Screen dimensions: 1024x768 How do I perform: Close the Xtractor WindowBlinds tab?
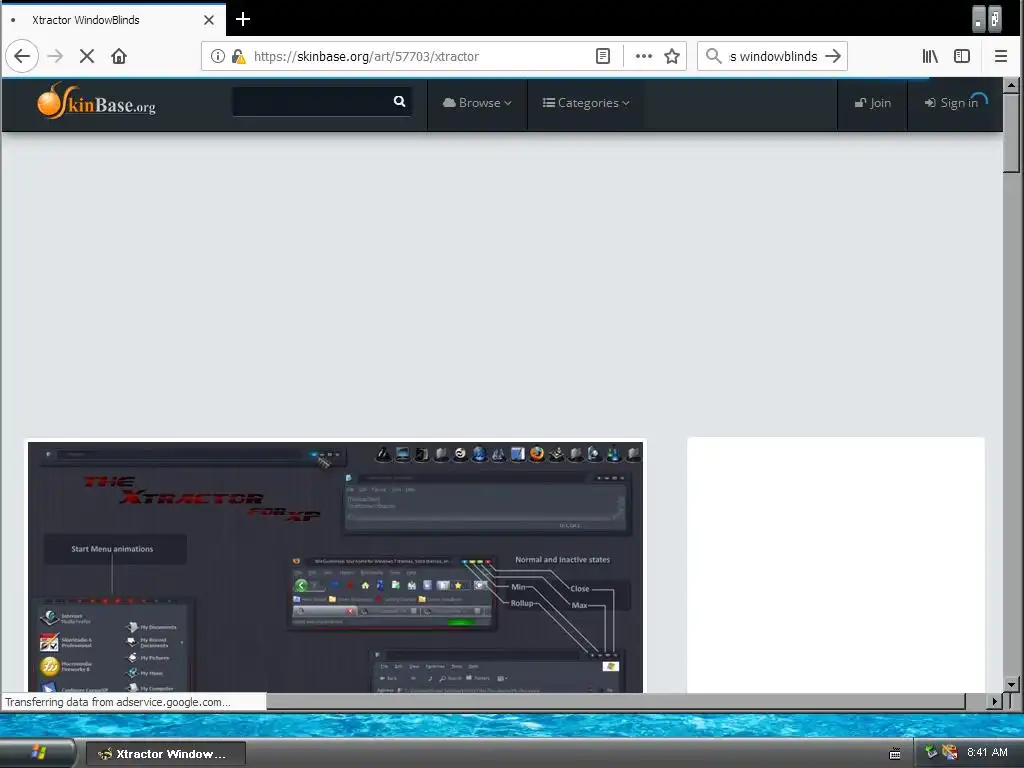pyautogui.click(x=209, y=20)
